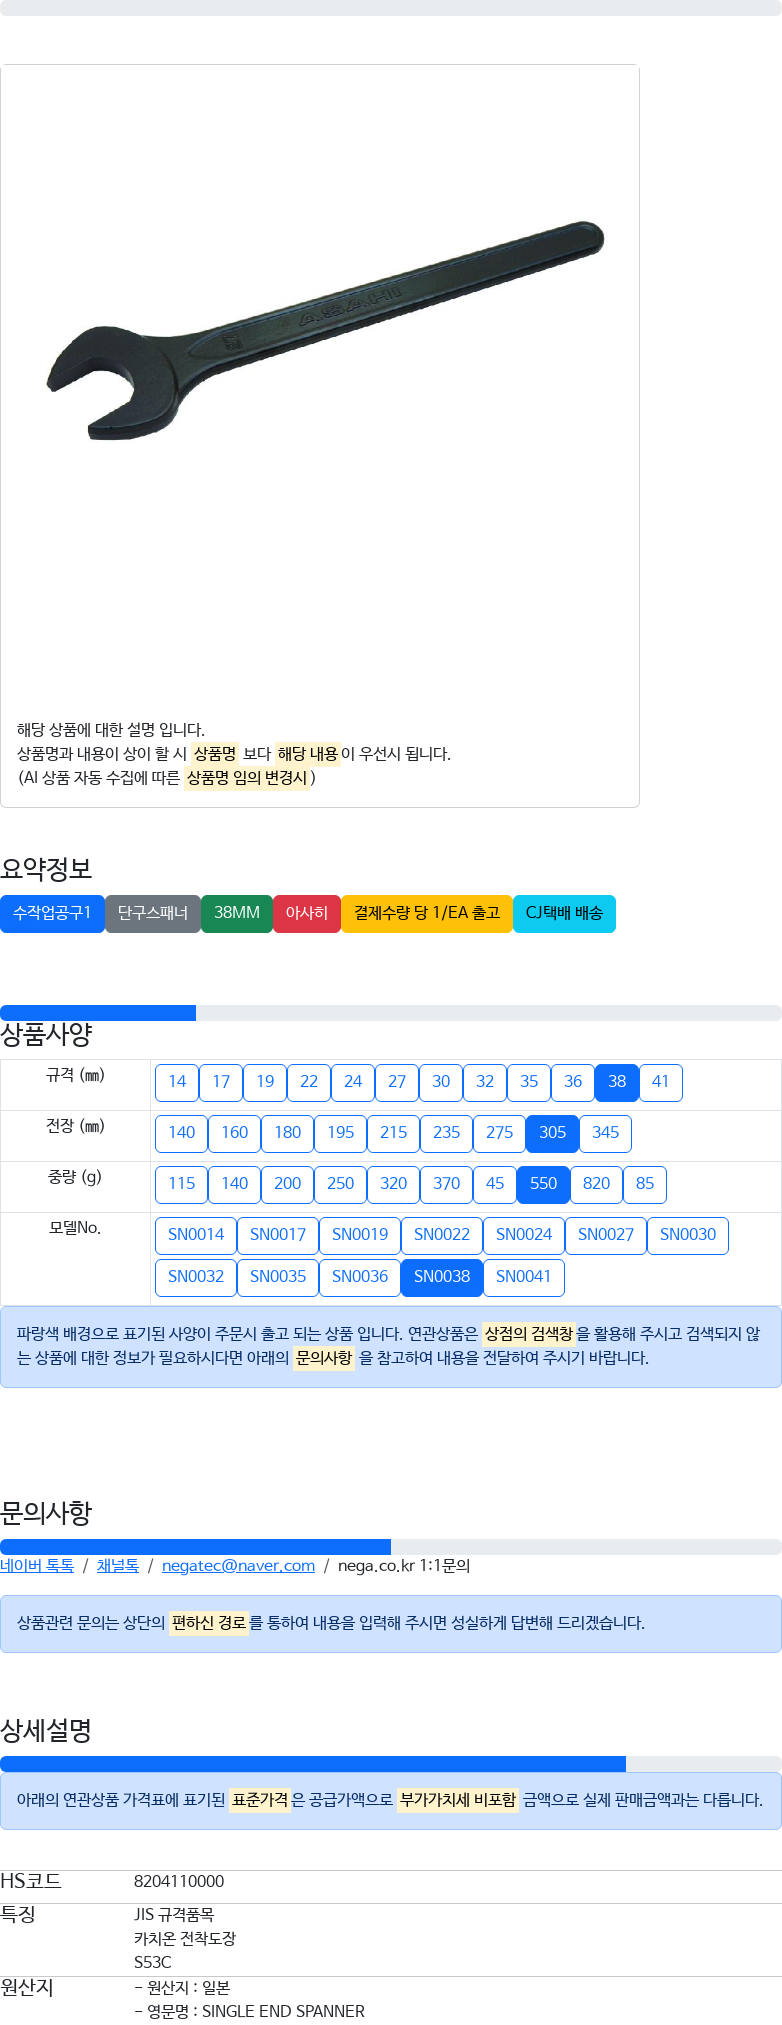Click the CJ택배 배송 delivery badge
The width and height of the screenshot is (782, 2025).
[x=564, y=913]
